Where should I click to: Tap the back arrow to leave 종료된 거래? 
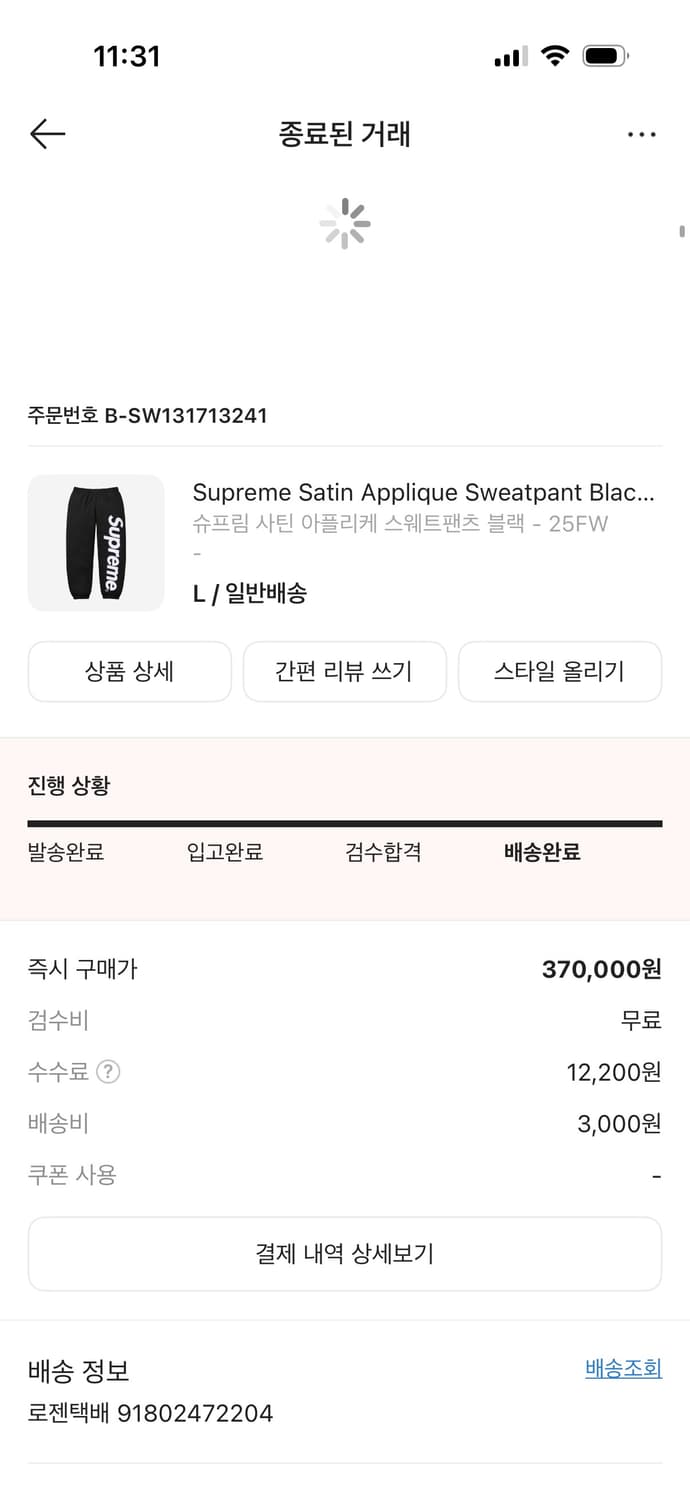coord(46,133)
